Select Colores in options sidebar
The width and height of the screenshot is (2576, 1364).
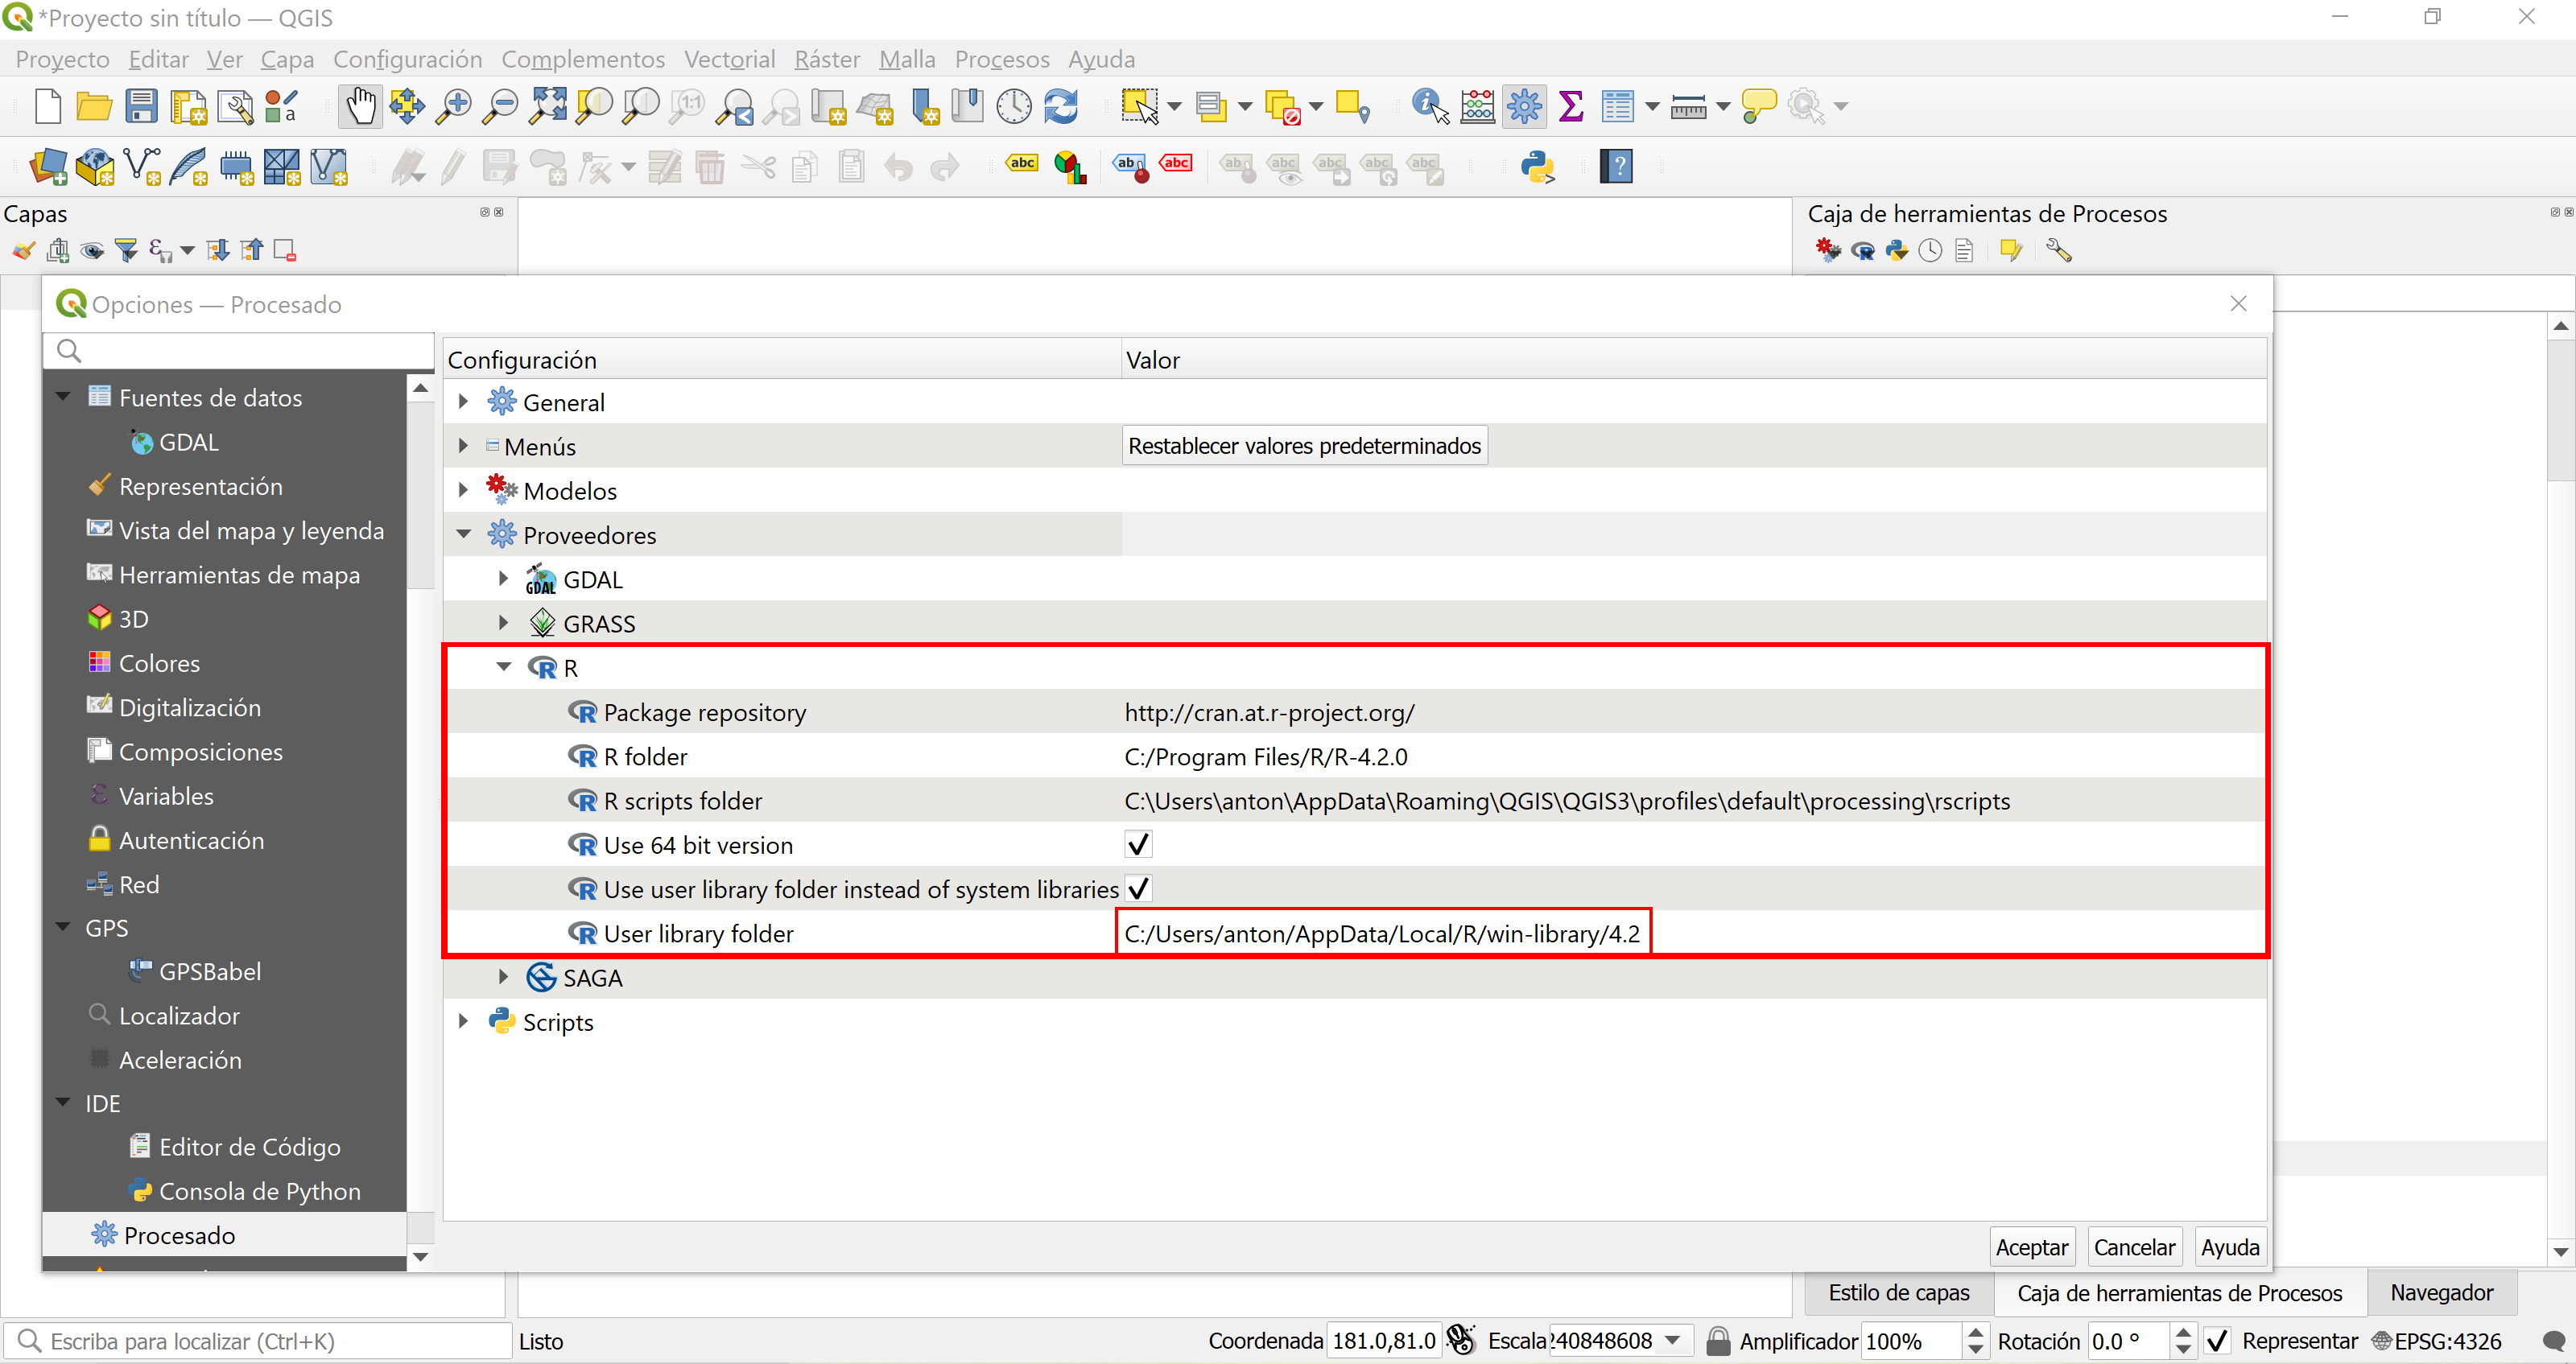click(x=159, y=663)
